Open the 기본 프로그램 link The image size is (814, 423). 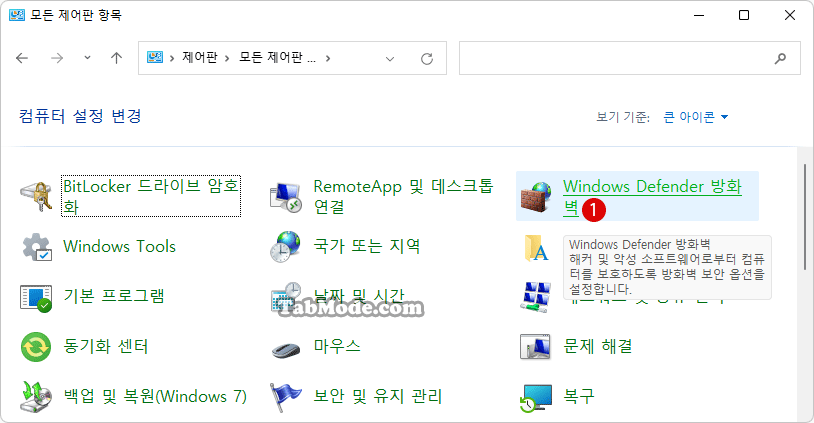(114, 296)
